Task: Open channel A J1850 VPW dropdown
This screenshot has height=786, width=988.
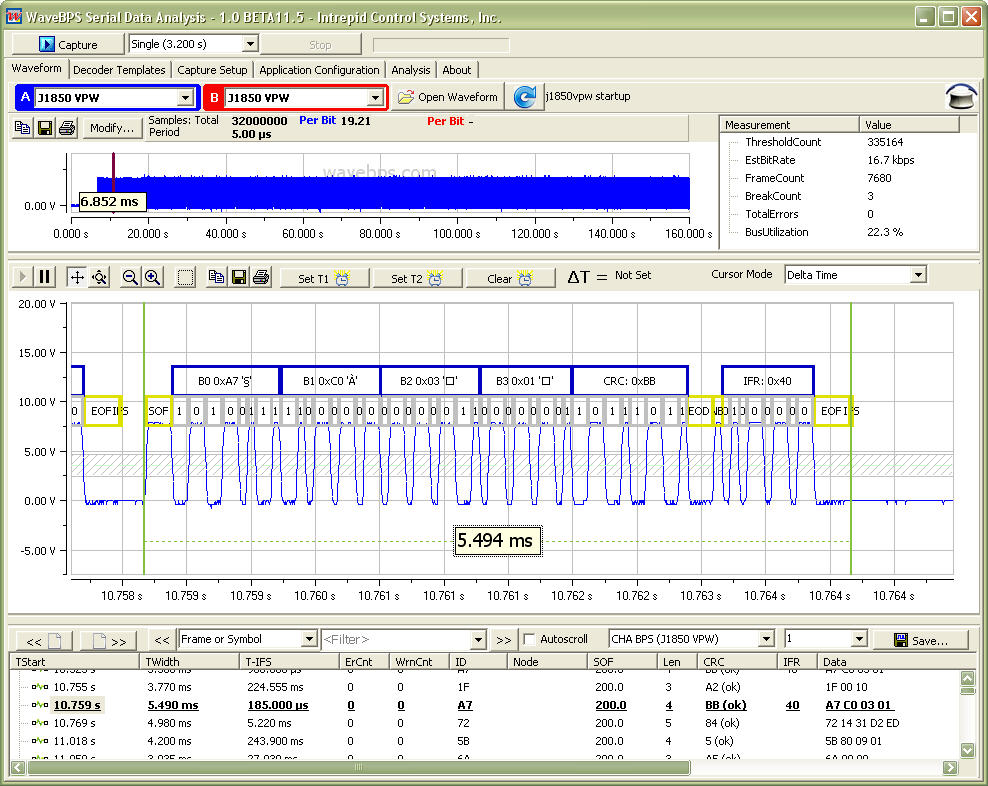Action: (185, 98)
